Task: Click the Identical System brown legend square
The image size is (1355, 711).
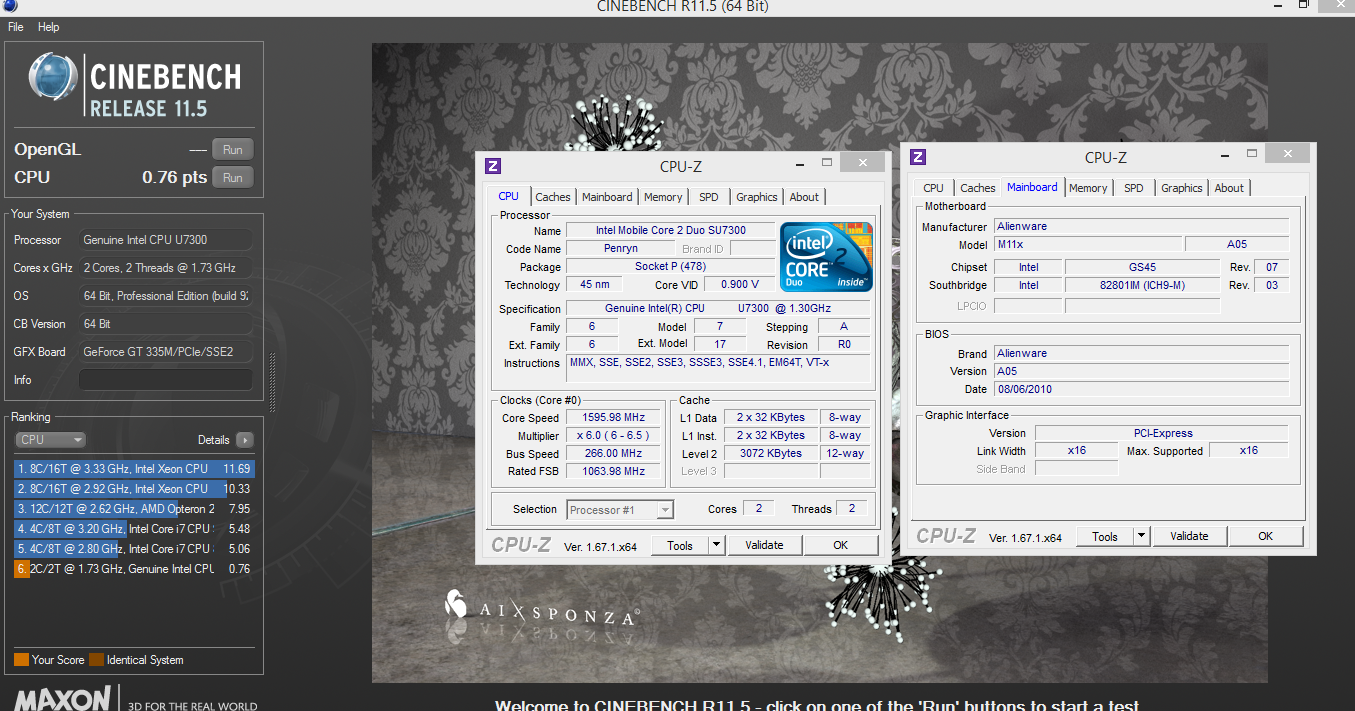Action: pyautogui.click(x=96, y=660)
